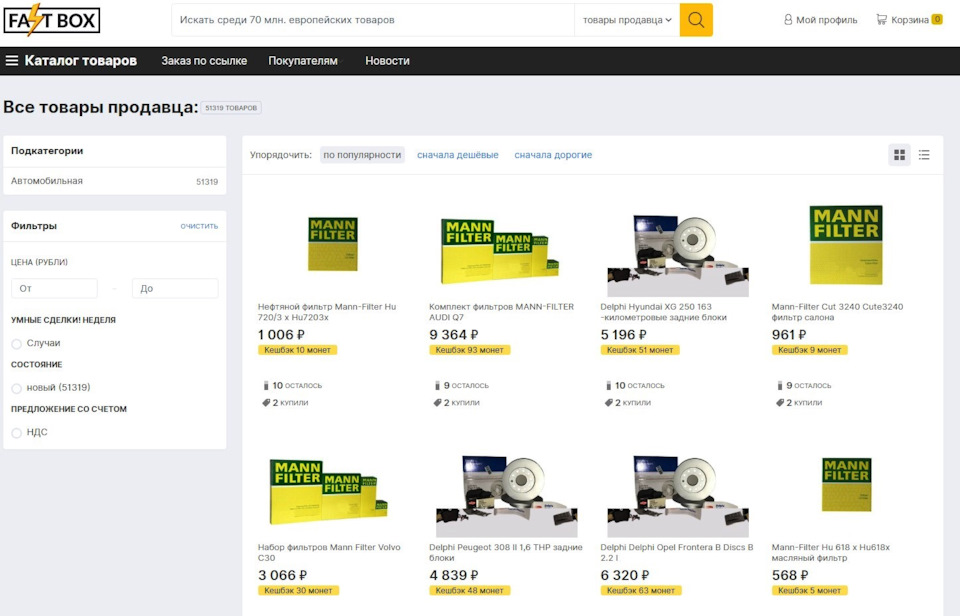
Task: Click 'Delphi Hyundai XG 250 163' title
Action: 663,312
